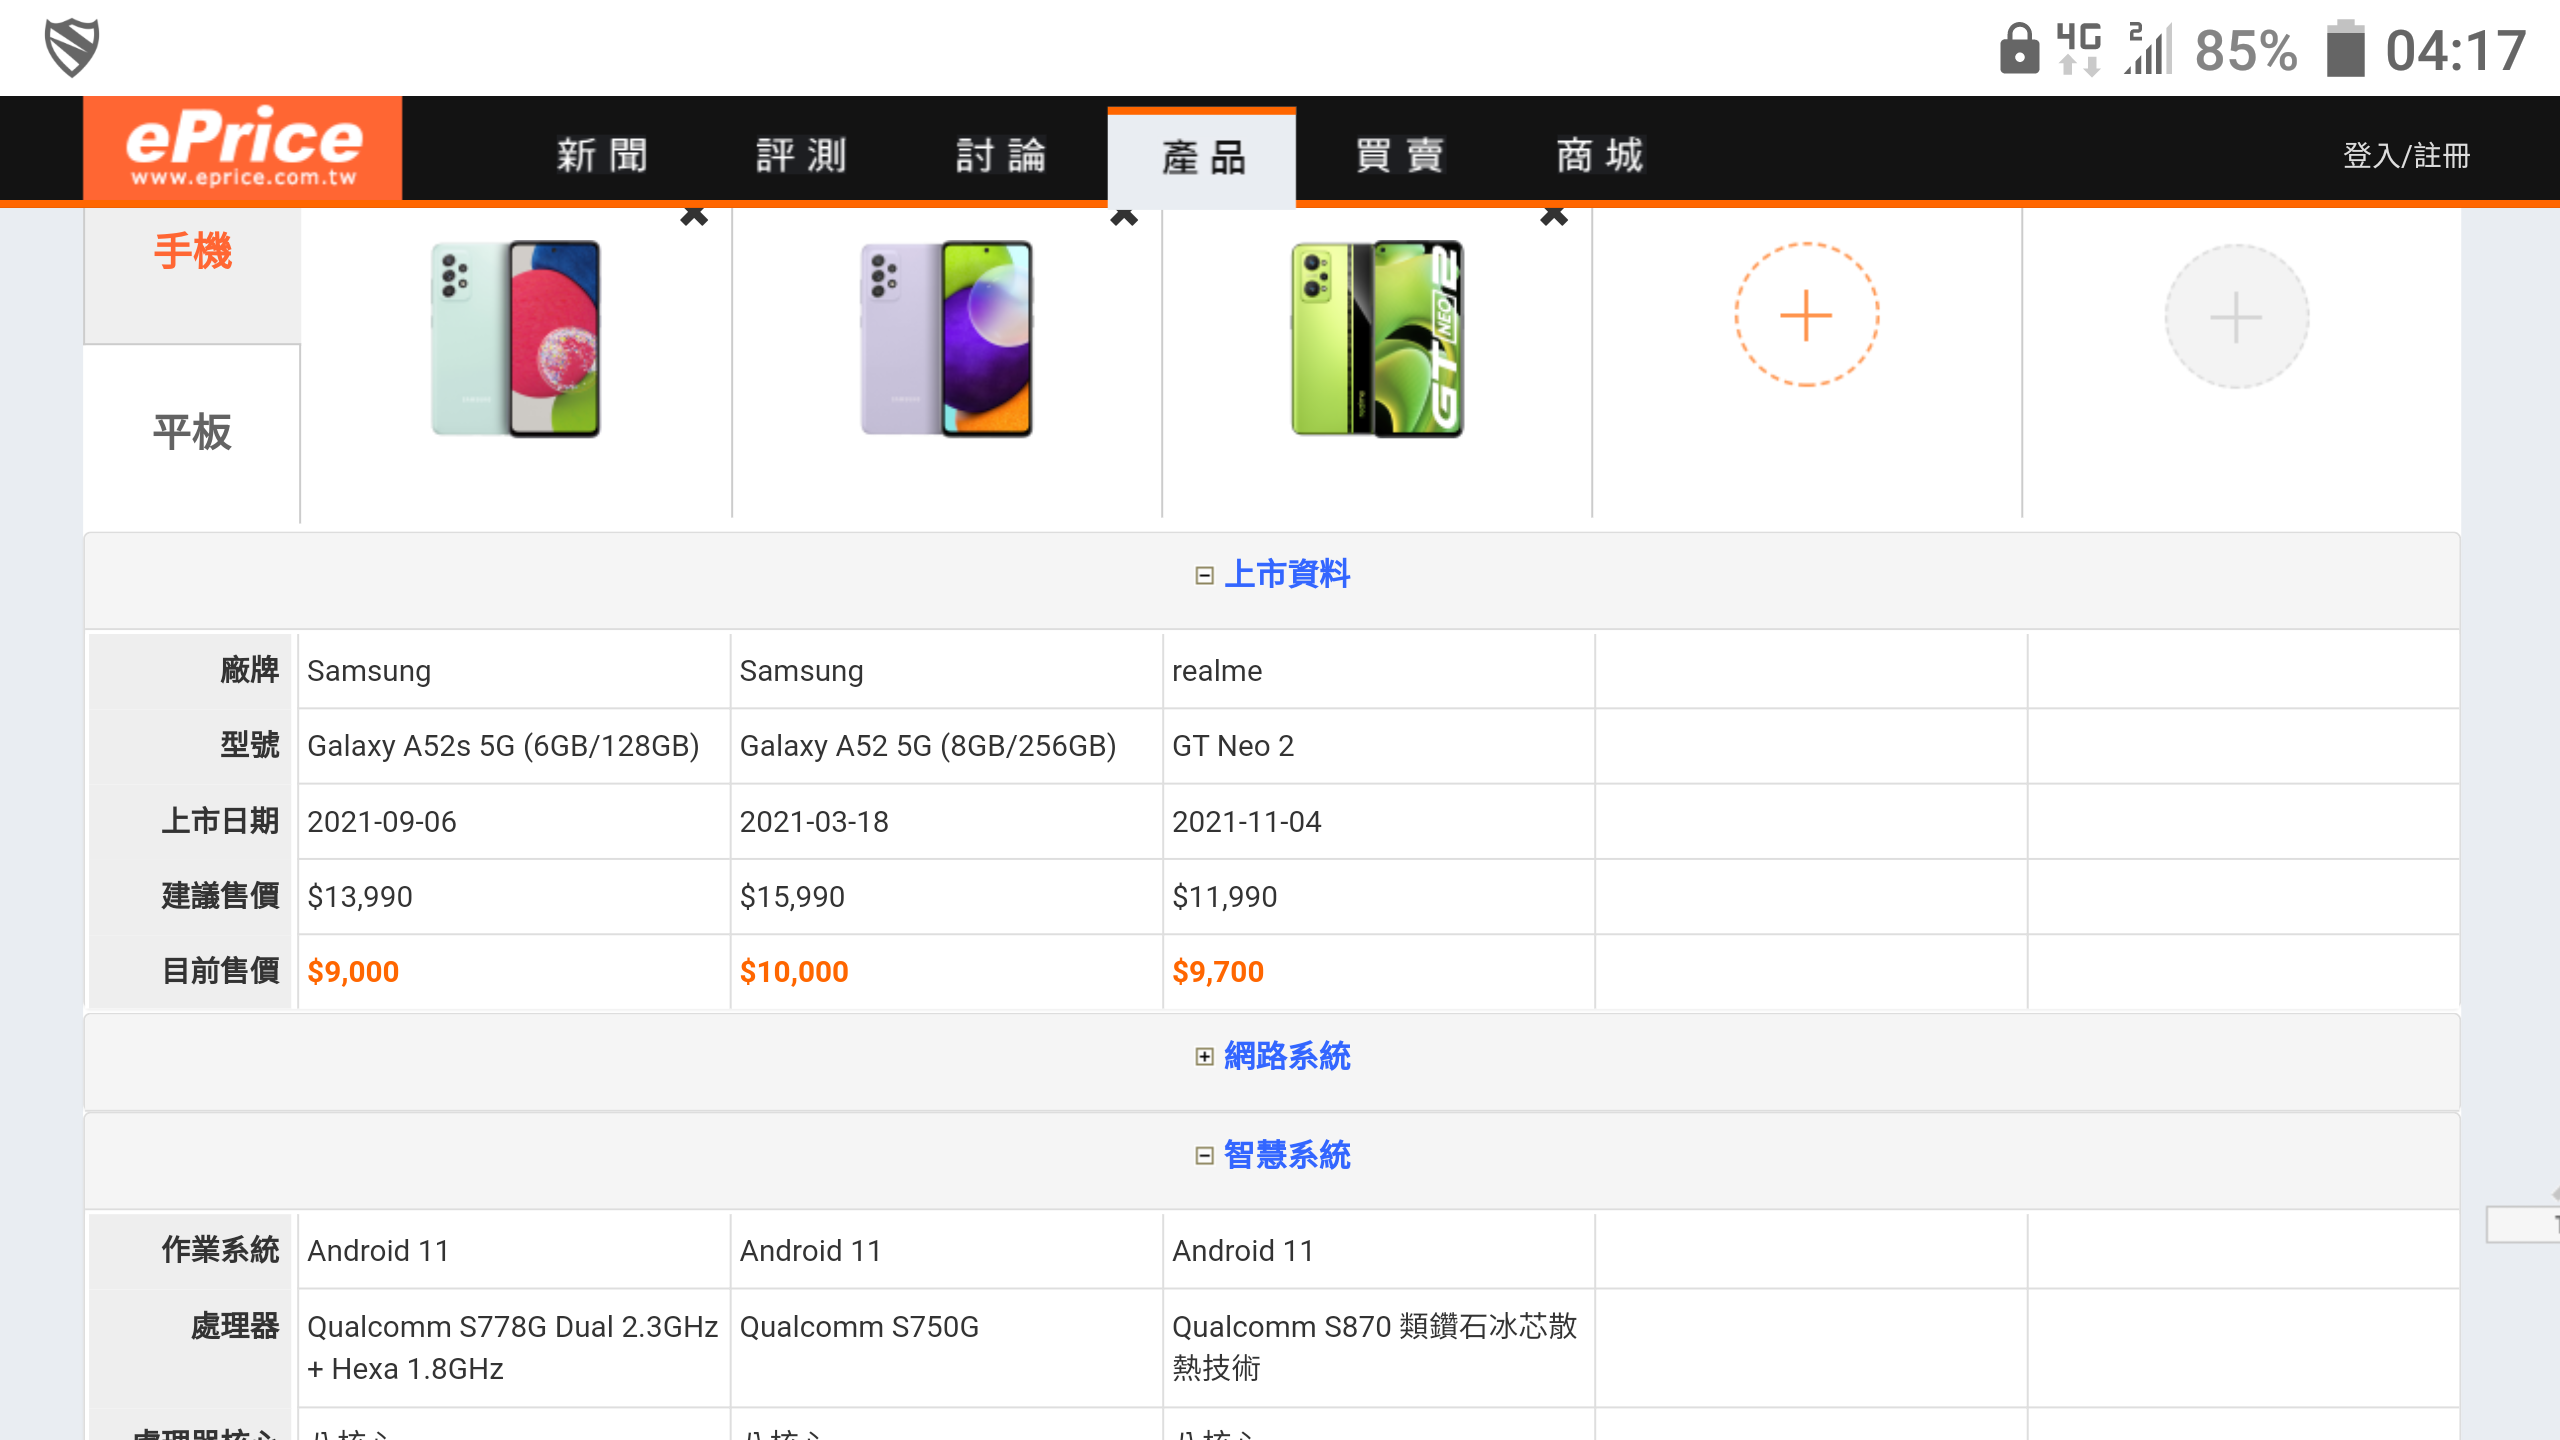Open the 新聞 navigation tab
2560x1440 pixels.
pyautogui.click(x=603, y=155)
